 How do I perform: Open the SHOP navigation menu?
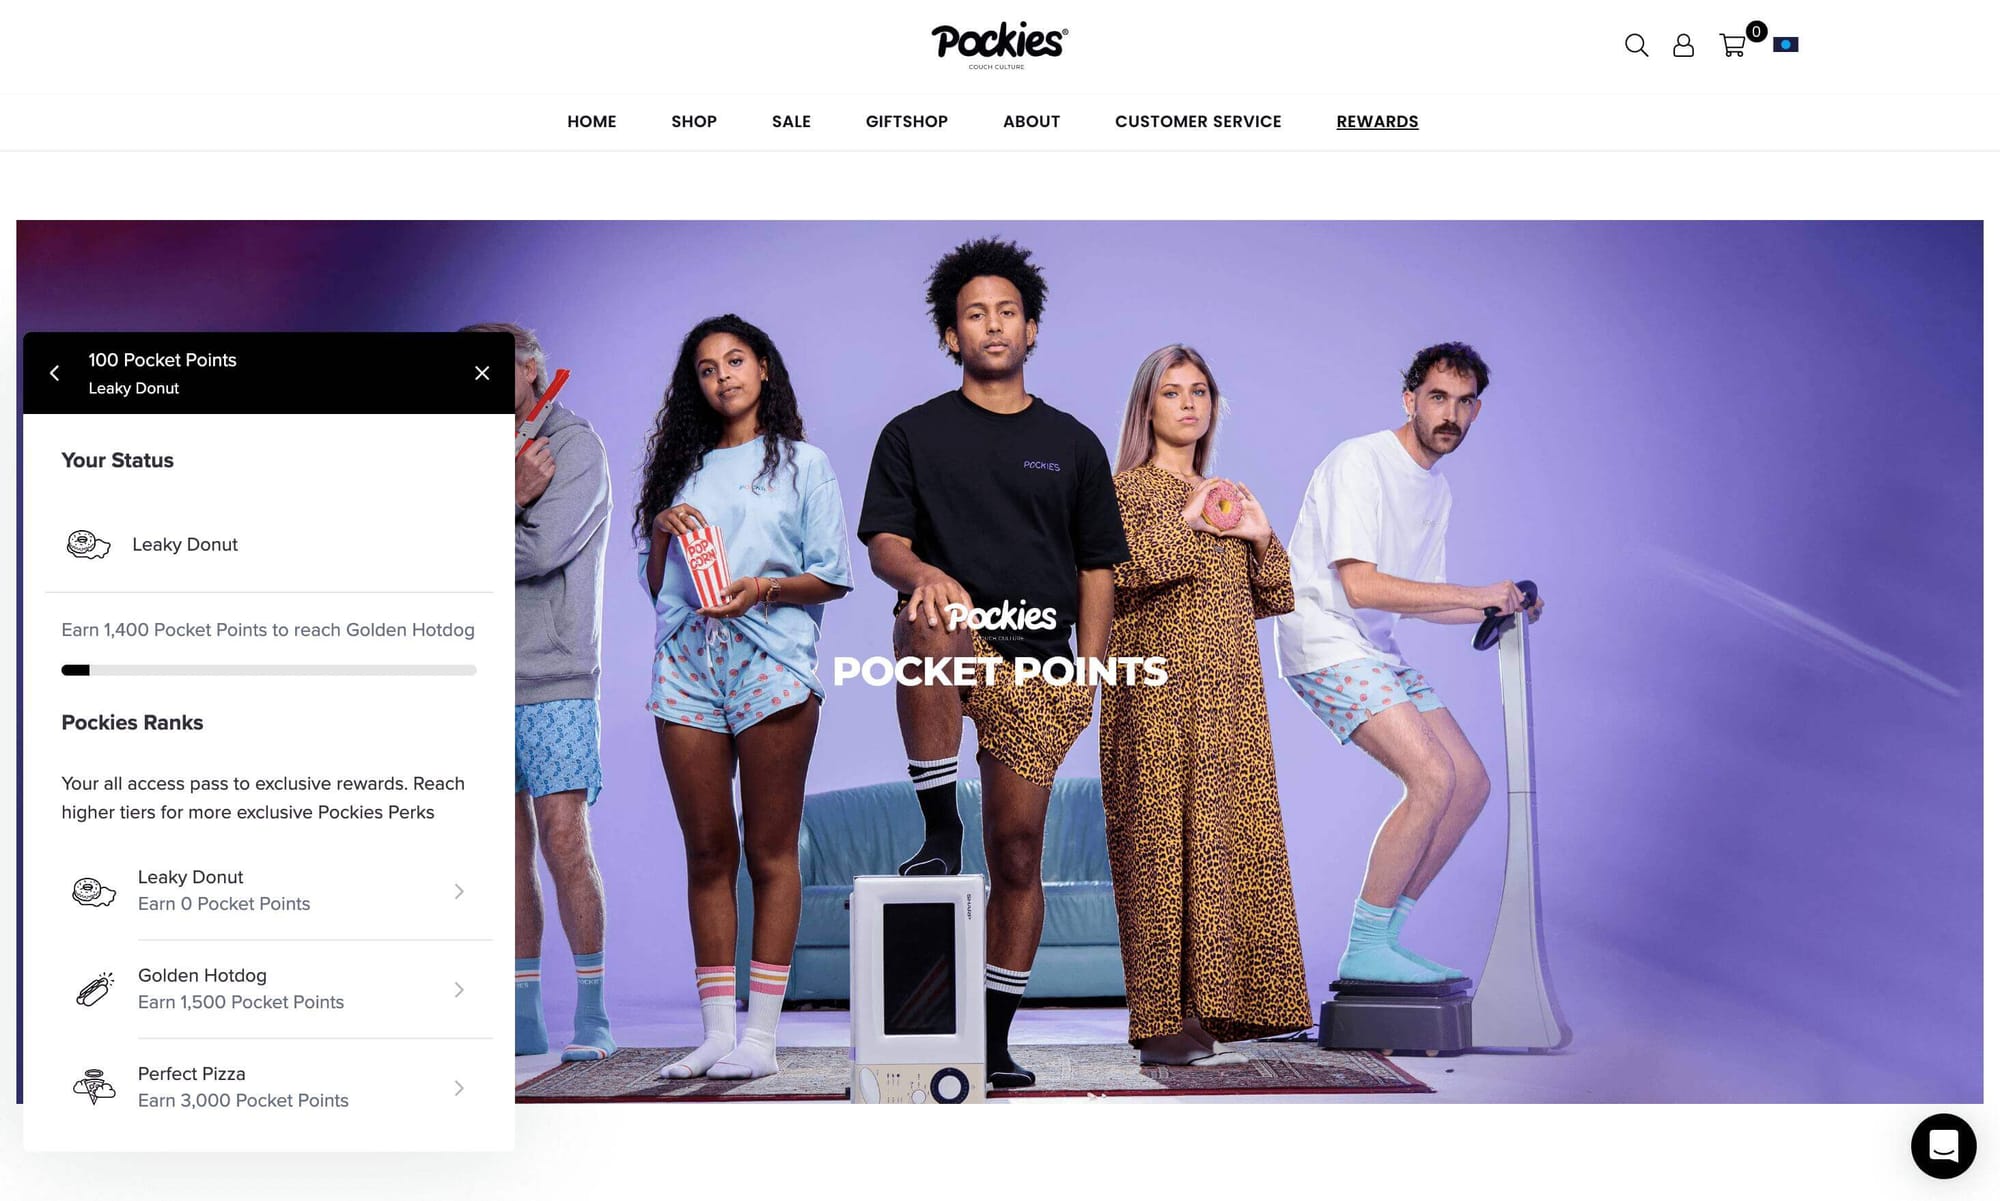point(694,121)
